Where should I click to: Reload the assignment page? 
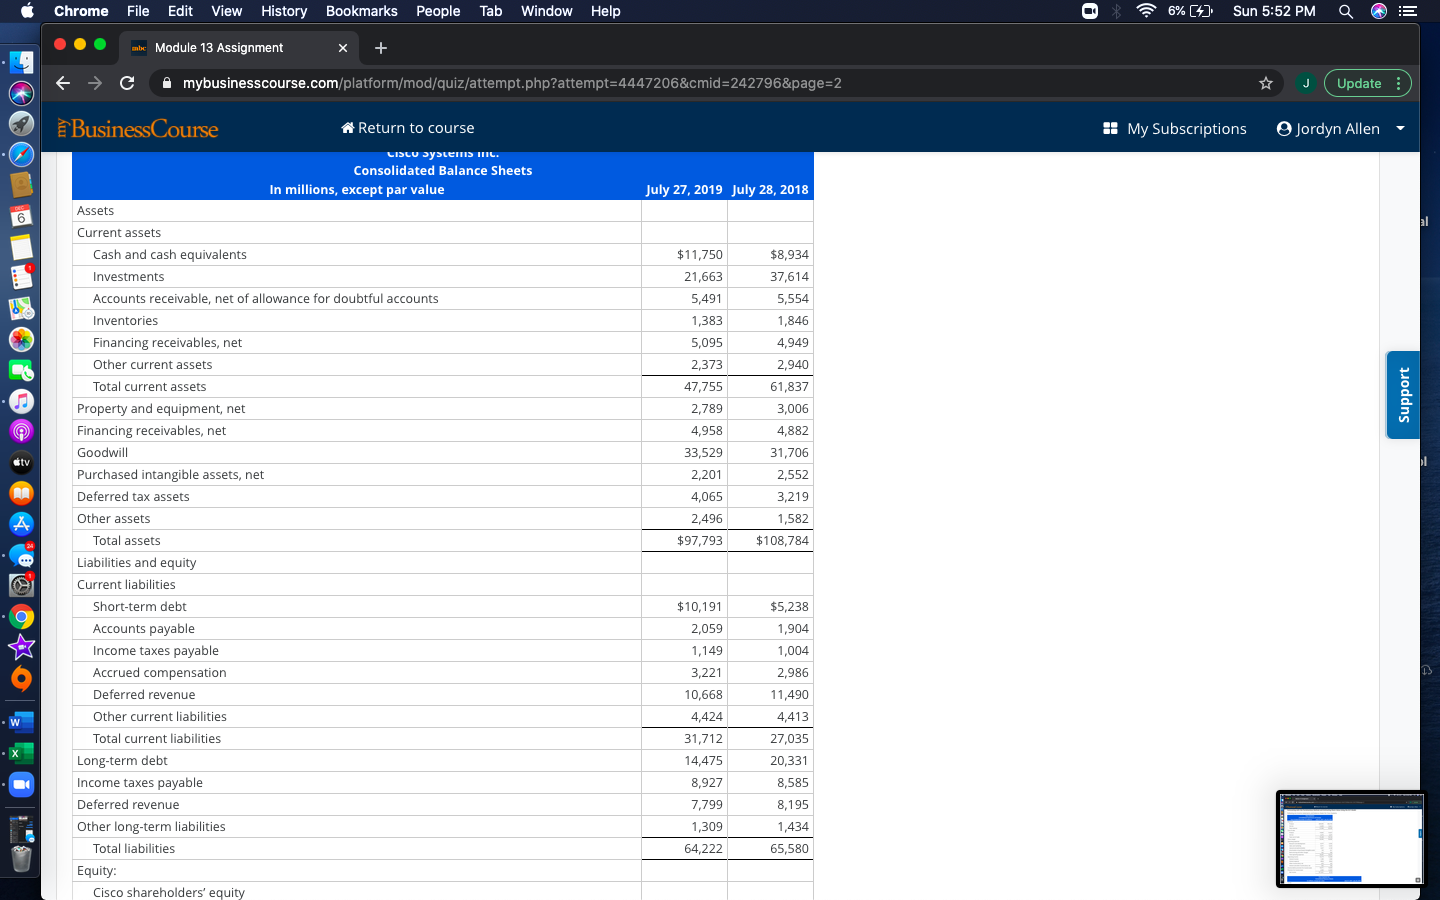pos(126,83)
